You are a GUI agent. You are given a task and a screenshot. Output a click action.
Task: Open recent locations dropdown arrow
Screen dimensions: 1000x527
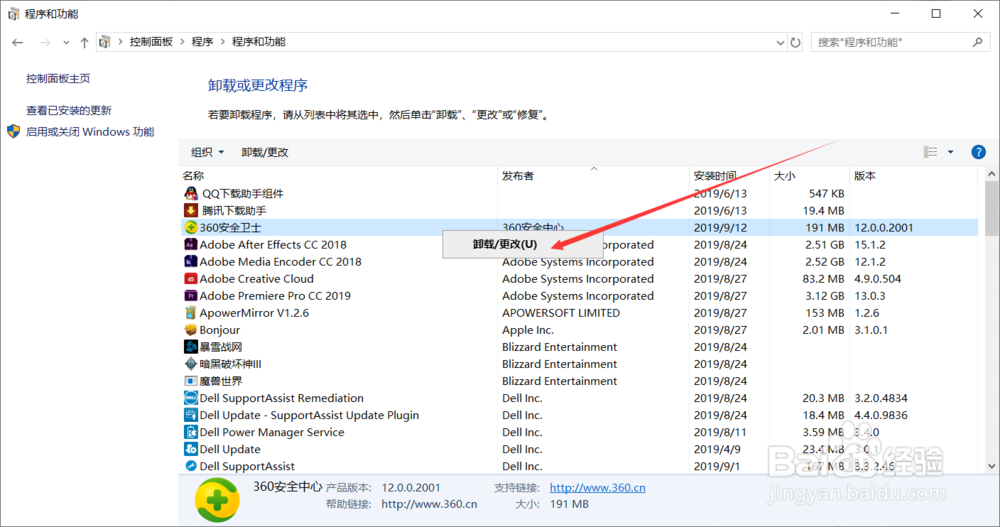[66, 43]
